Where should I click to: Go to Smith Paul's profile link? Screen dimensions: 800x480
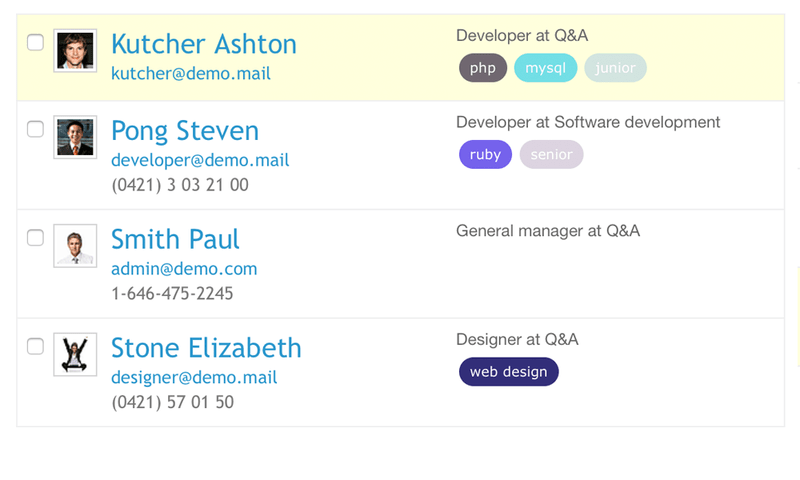[x=175, y=240]
